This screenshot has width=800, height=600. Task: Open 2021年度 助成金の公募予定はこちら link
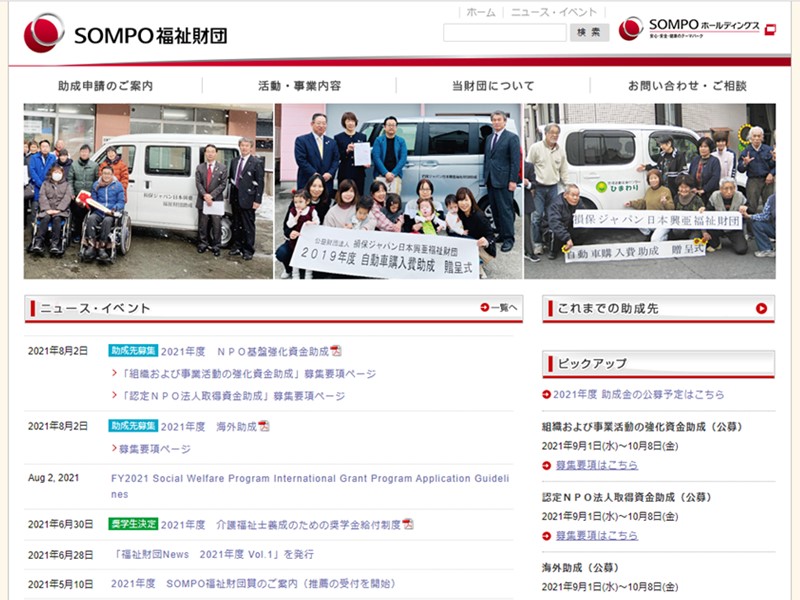point(638,394)
